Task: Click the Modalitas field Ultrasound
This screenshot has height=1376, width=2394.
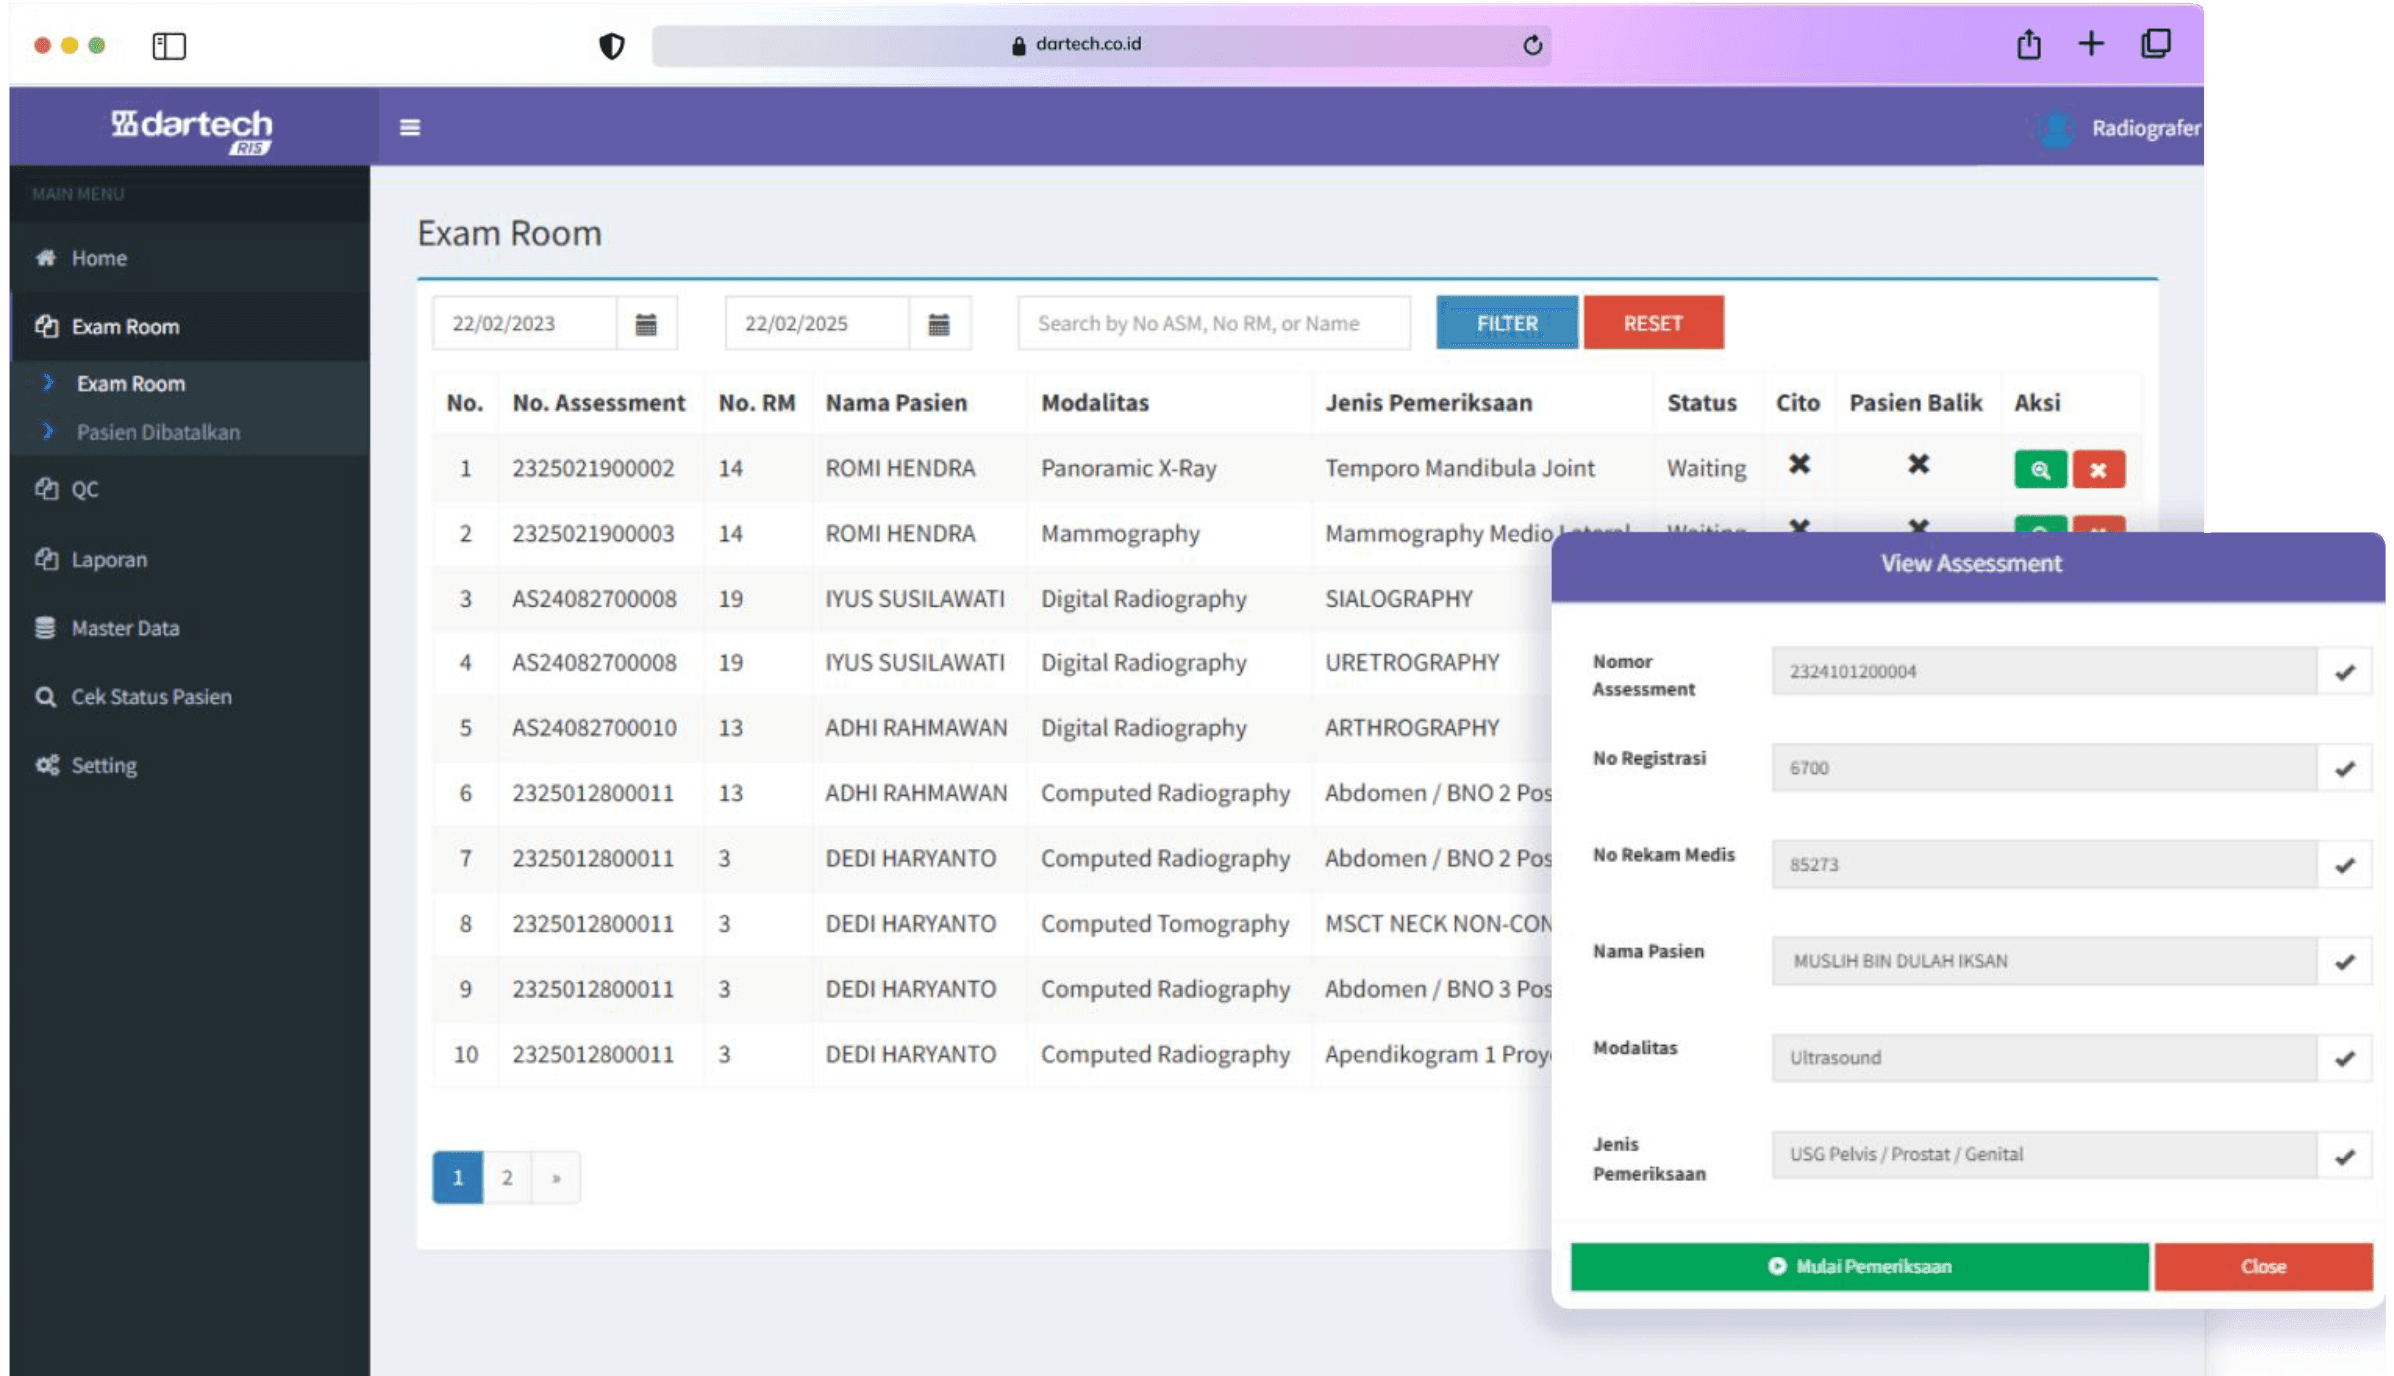Action: [2044, 1058]
